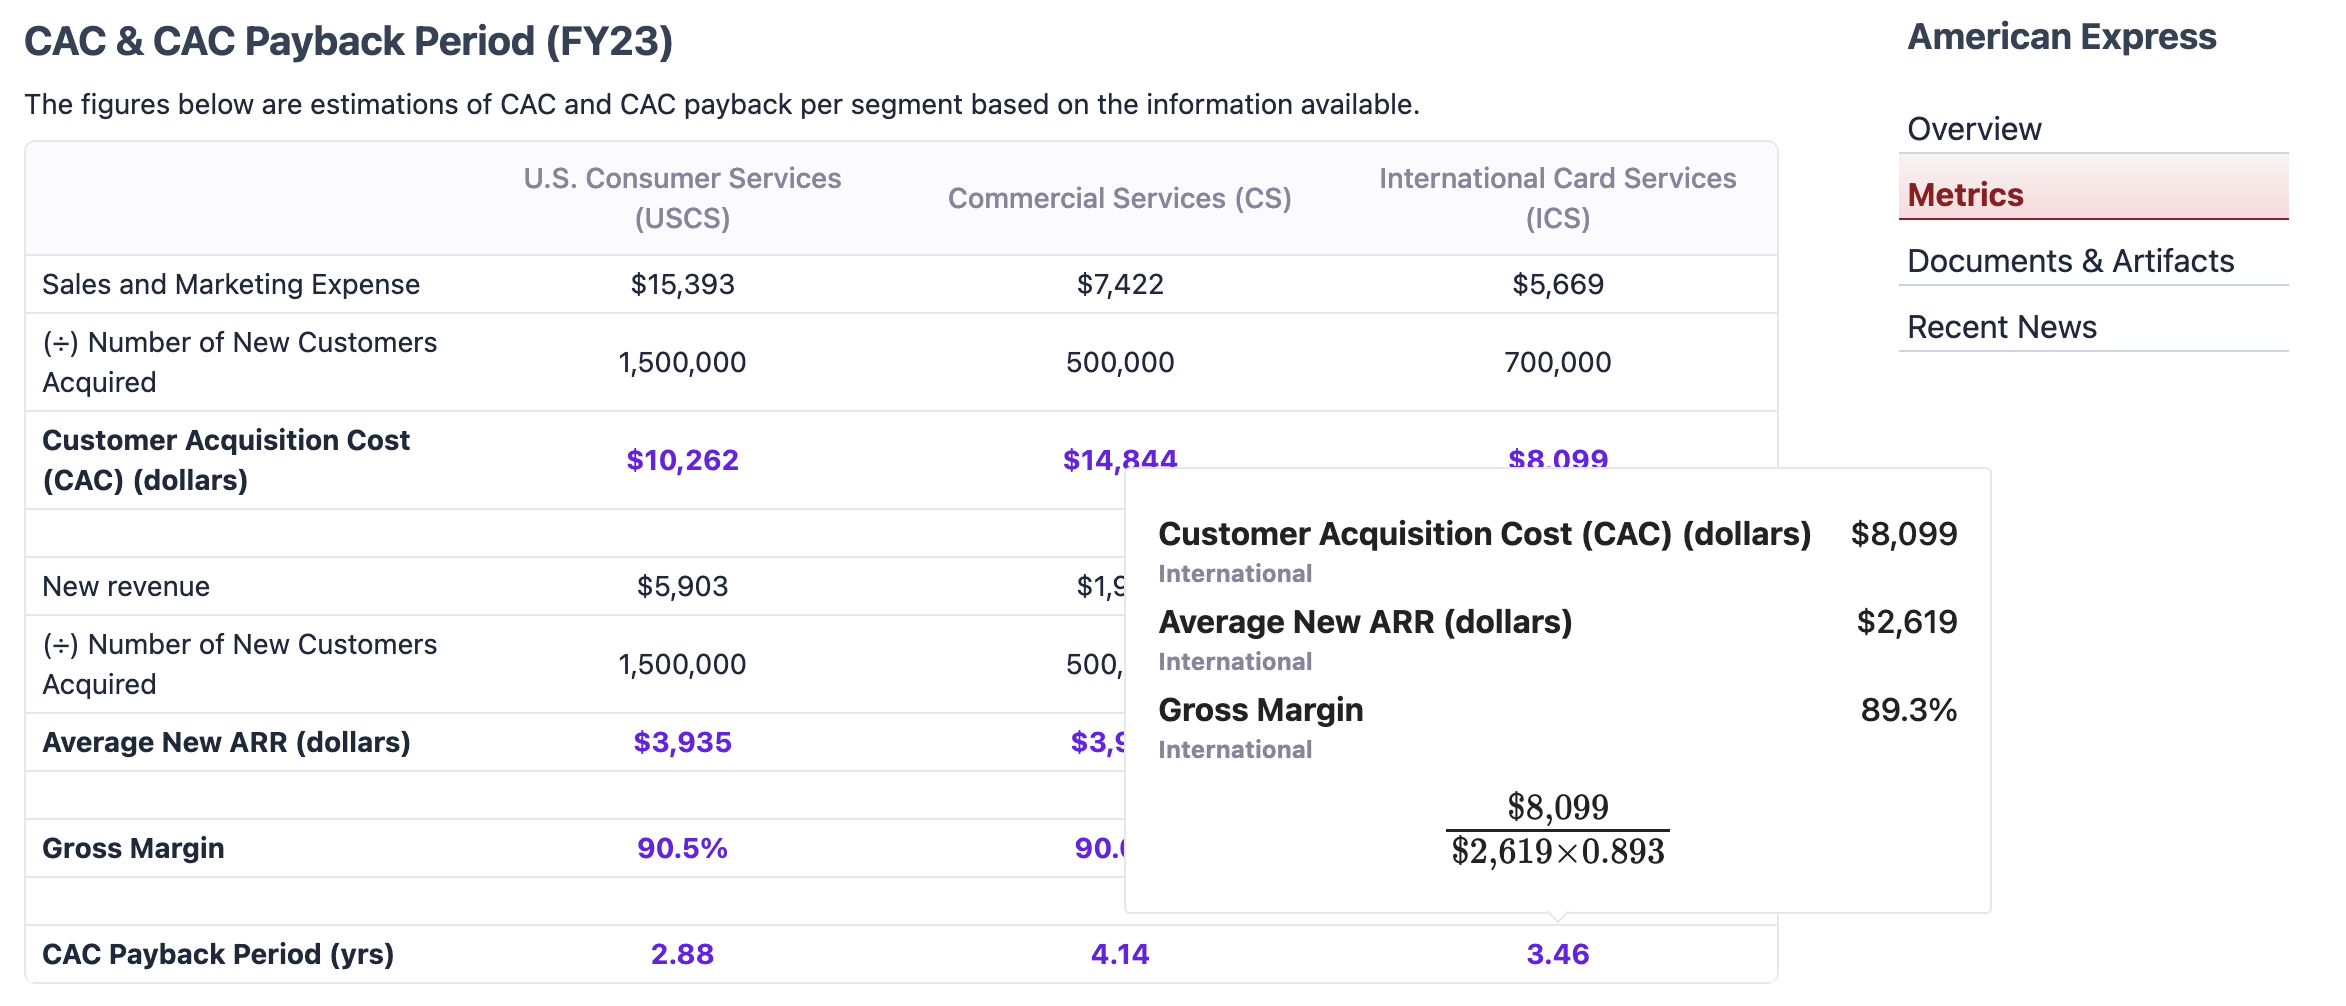Go to Recent News section
Image resolution: width=2346 pixels, height=1006 pixels.
click(2001, 327)
